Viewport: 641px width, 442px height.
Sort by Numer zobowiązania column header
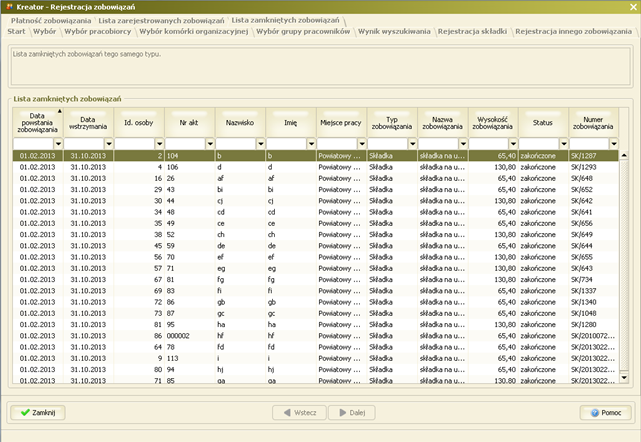point(593,123)
